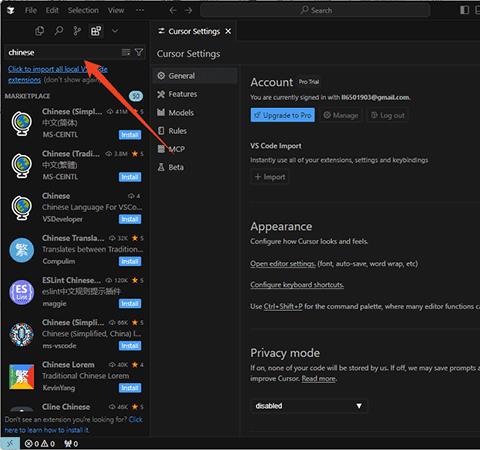
Task: Select Features settings section
Action: point(195,94)
